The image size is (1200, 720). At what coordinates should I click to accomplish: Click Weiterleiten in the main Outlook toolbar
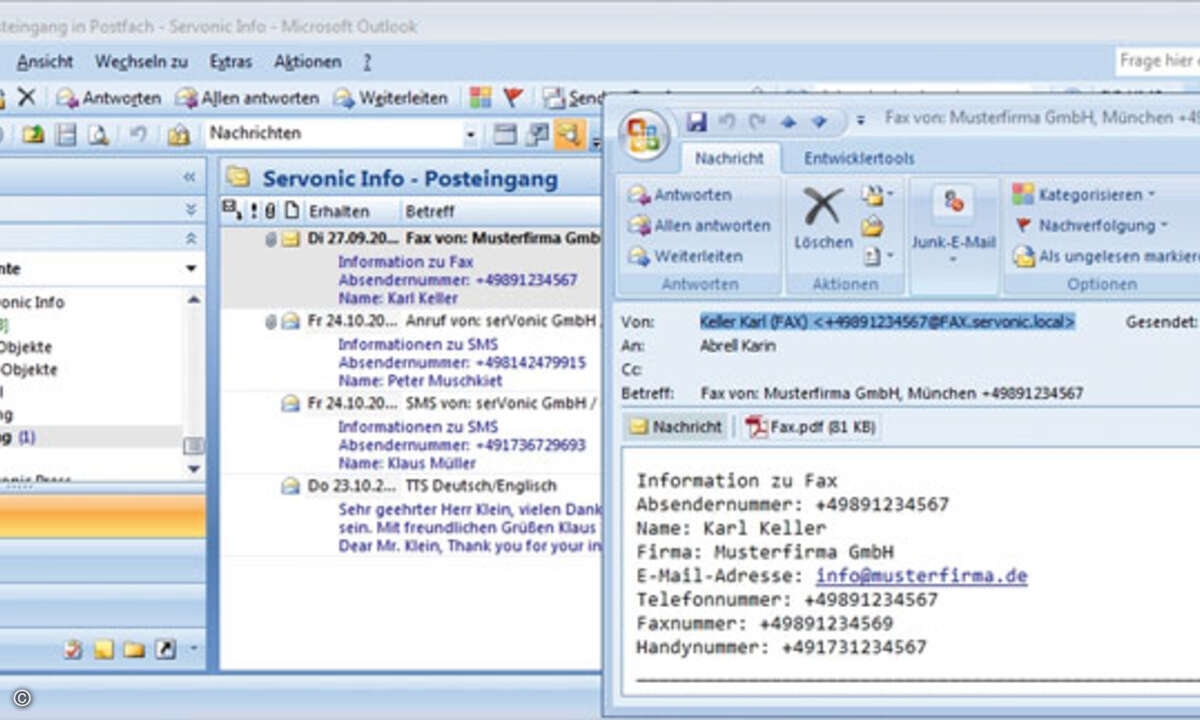pyautogui.click(x=391, y=98)
